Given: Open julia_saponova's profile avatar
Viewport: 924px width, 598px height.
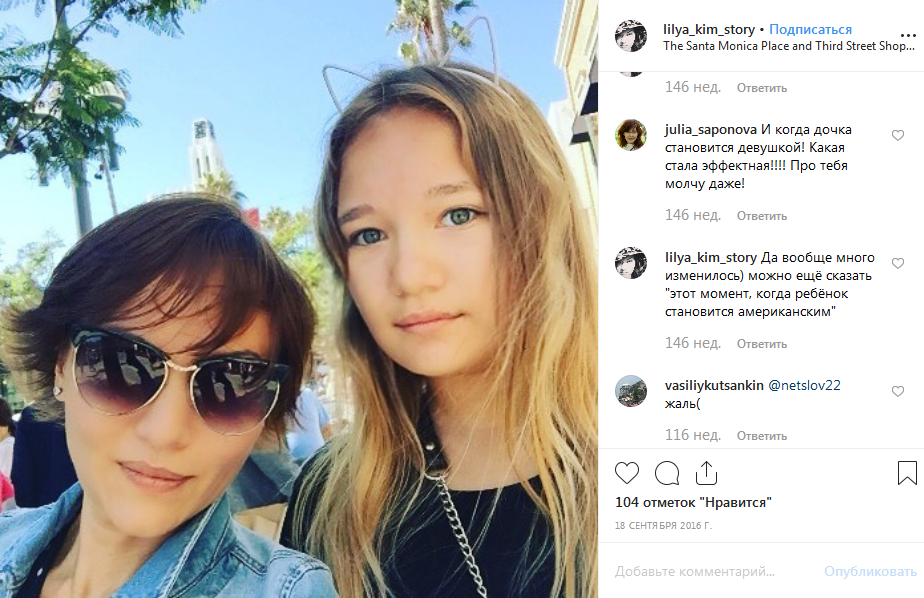Looking at the screenshot, I should point(631,135).
